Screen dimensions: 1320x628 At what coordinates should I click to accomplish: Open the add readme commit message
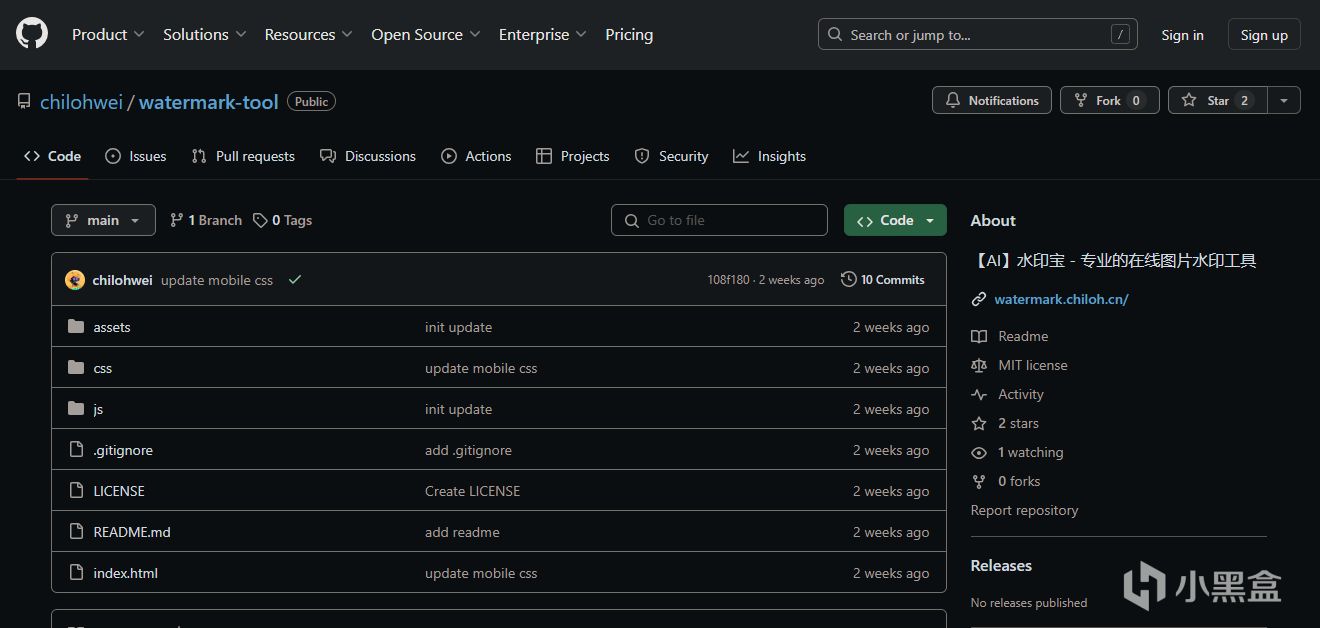462,532
